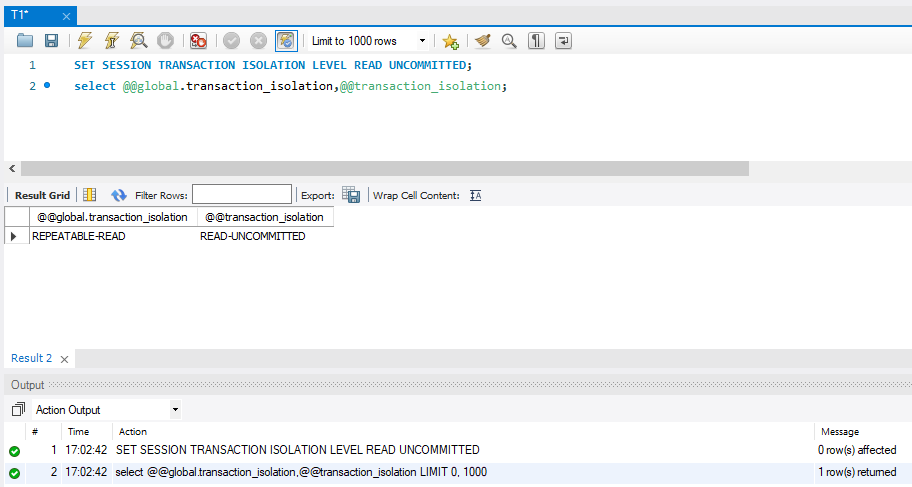
Task: Run EXPLAIN with magnifier lightning icon
Action: click(138, 41)
